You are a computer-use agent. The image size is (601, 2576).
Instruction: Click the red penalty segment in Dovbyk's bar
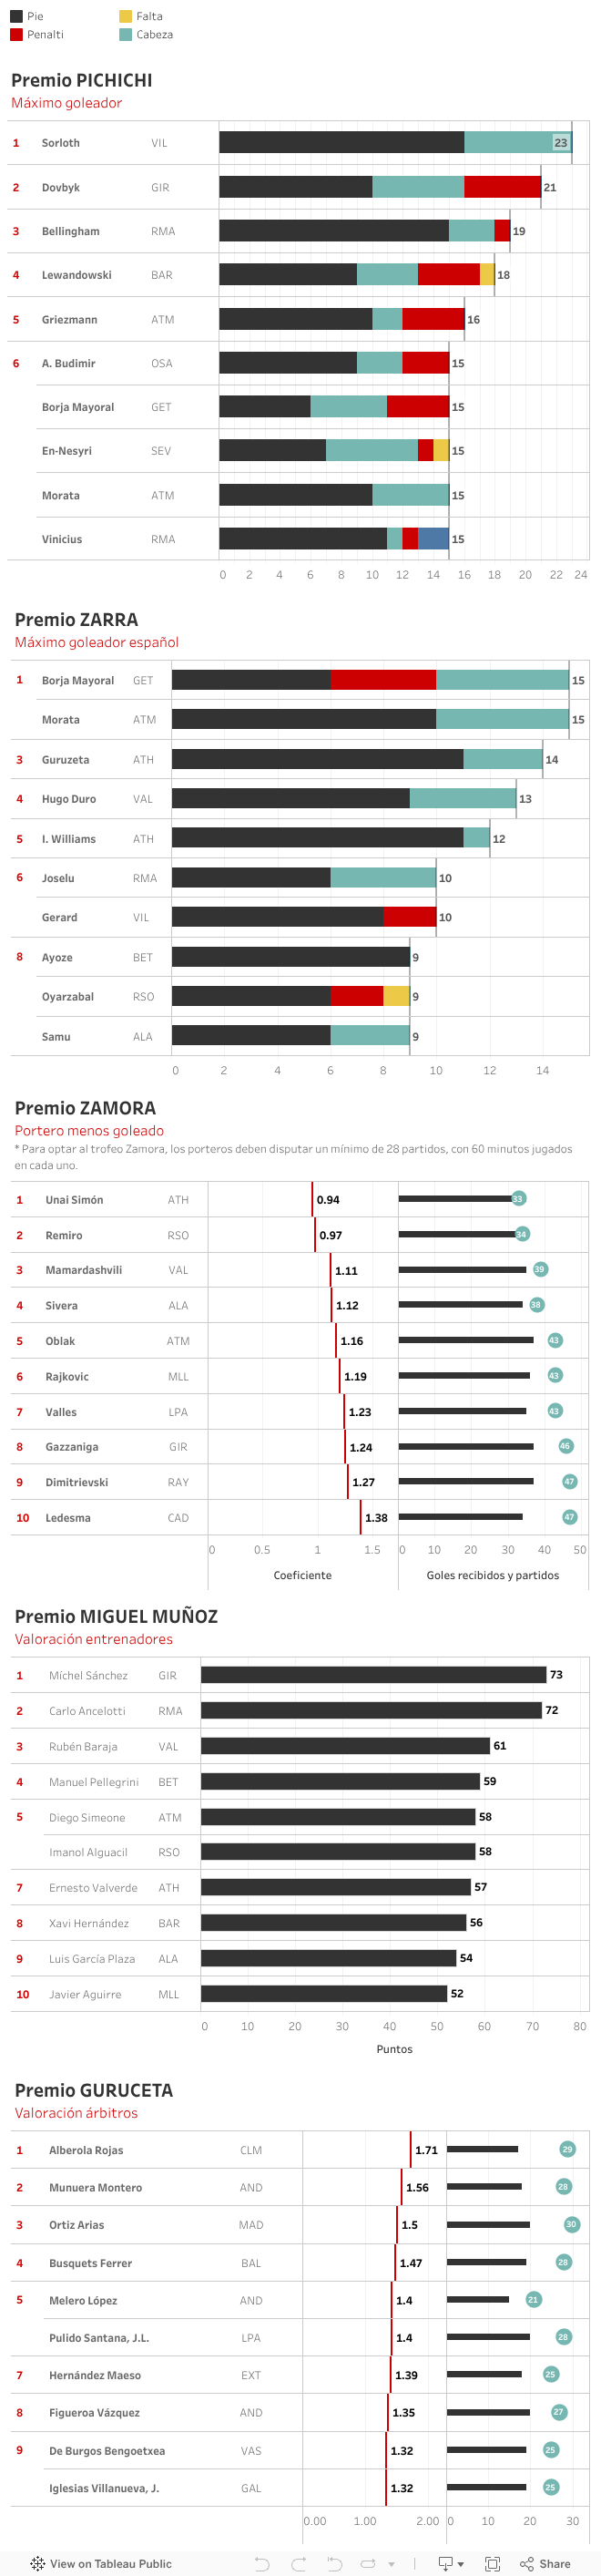click(x=502, y=187)
